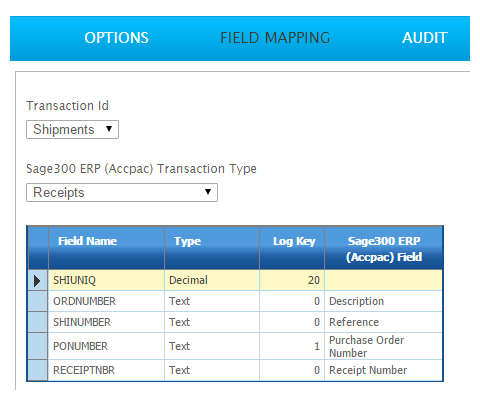Screen dimensions: 480x400
Task: Switch to the FIELD MAPPING tab
Action: [275, 38]
